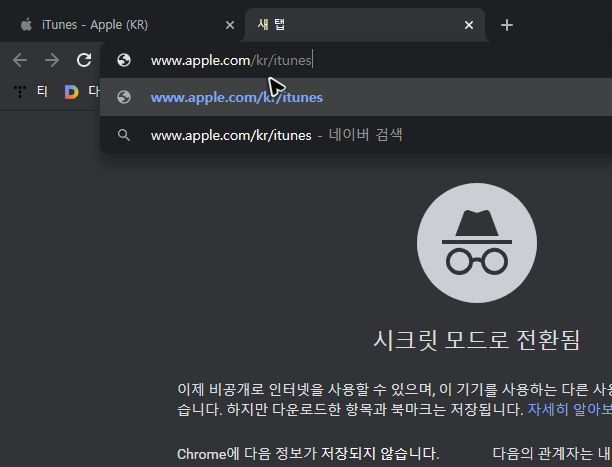Click the incognito hat and glasses icon

click(477, 242)
